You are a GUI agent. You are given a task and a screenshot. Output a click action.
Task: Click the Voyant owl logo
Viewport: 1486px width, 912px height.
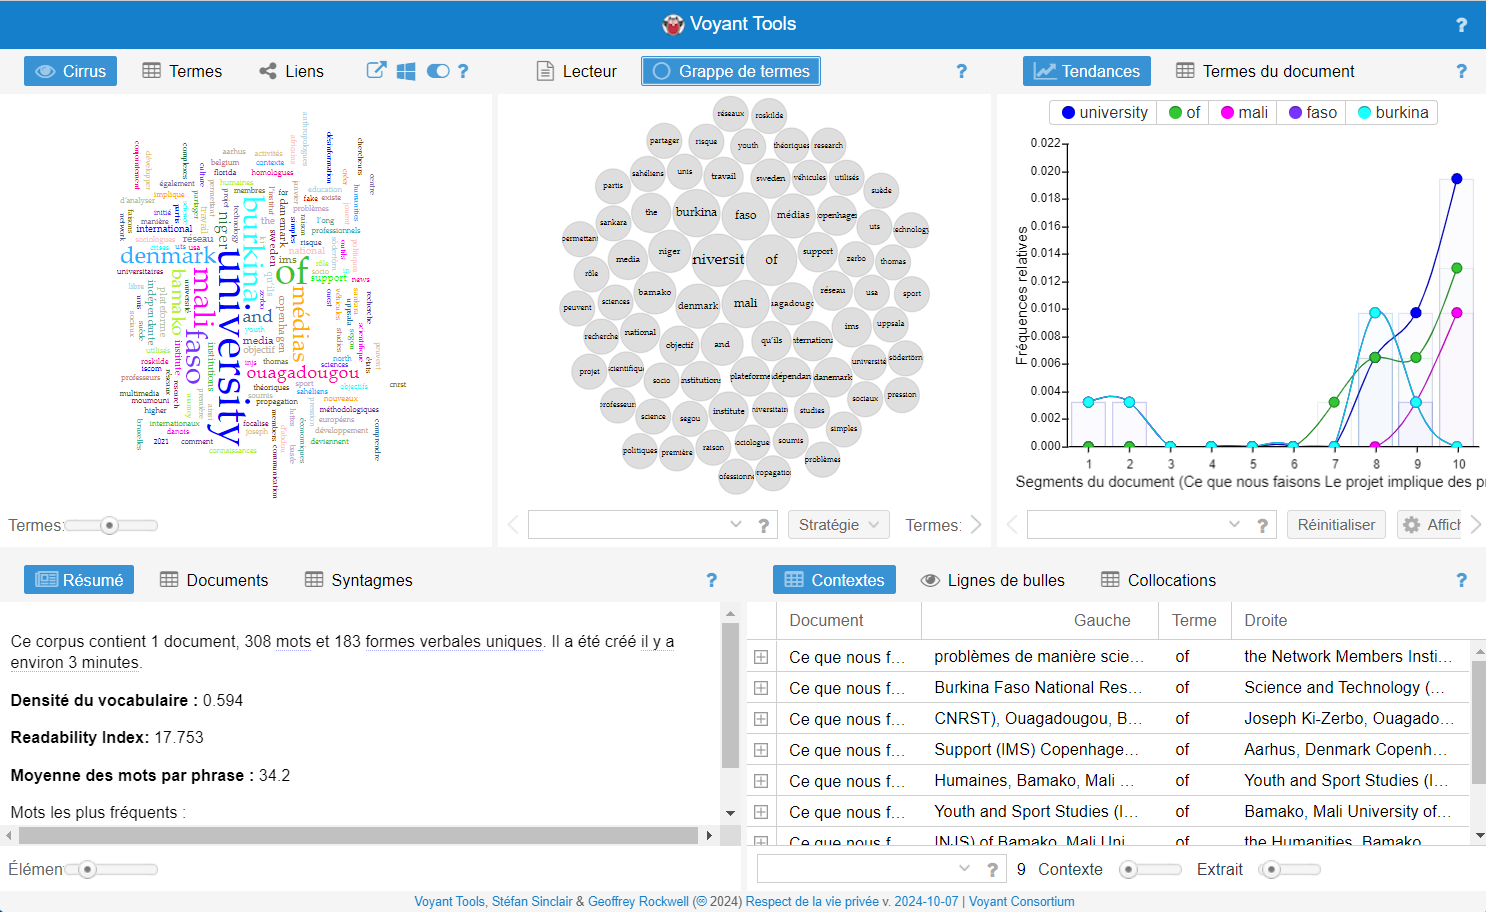click(673, 24)
